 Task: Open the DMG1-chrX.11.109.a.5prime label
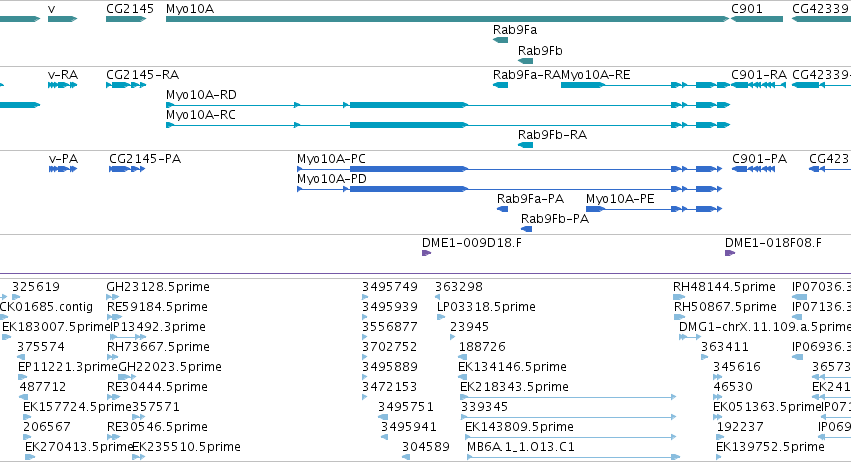pyautogui.click(x=765, y=327)
